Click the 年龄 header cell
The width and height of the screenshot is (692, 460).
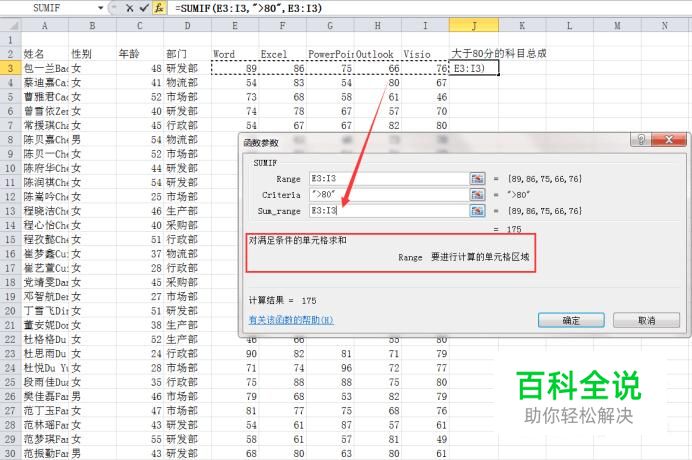pos(140,54)
